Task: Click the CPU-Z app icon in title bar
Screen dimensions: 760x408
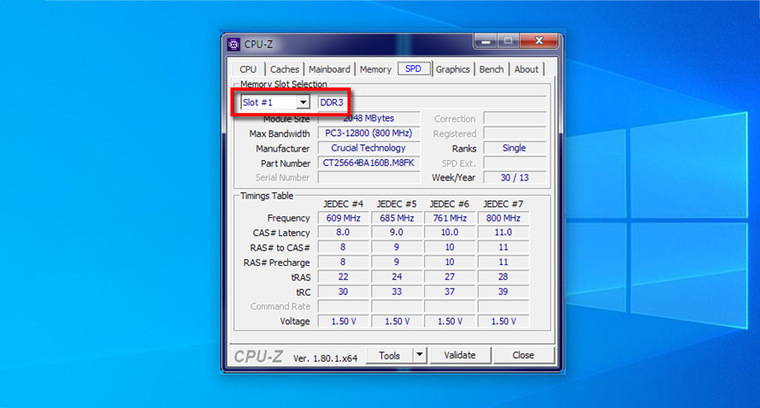Action: tap(234, 44)
